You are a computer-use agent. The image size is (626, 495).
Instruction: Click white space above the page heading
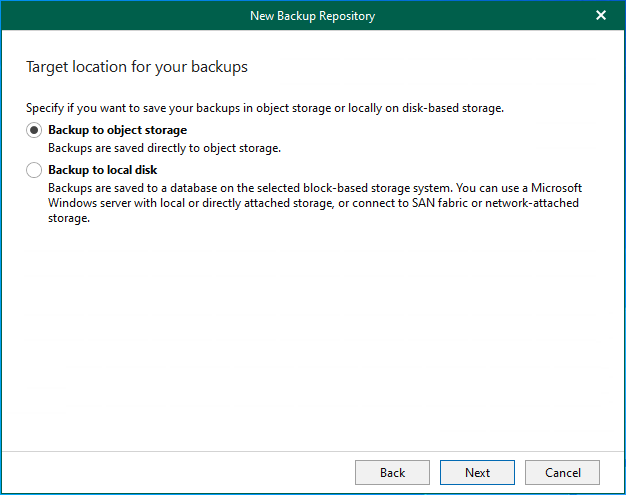click(312, 42)
